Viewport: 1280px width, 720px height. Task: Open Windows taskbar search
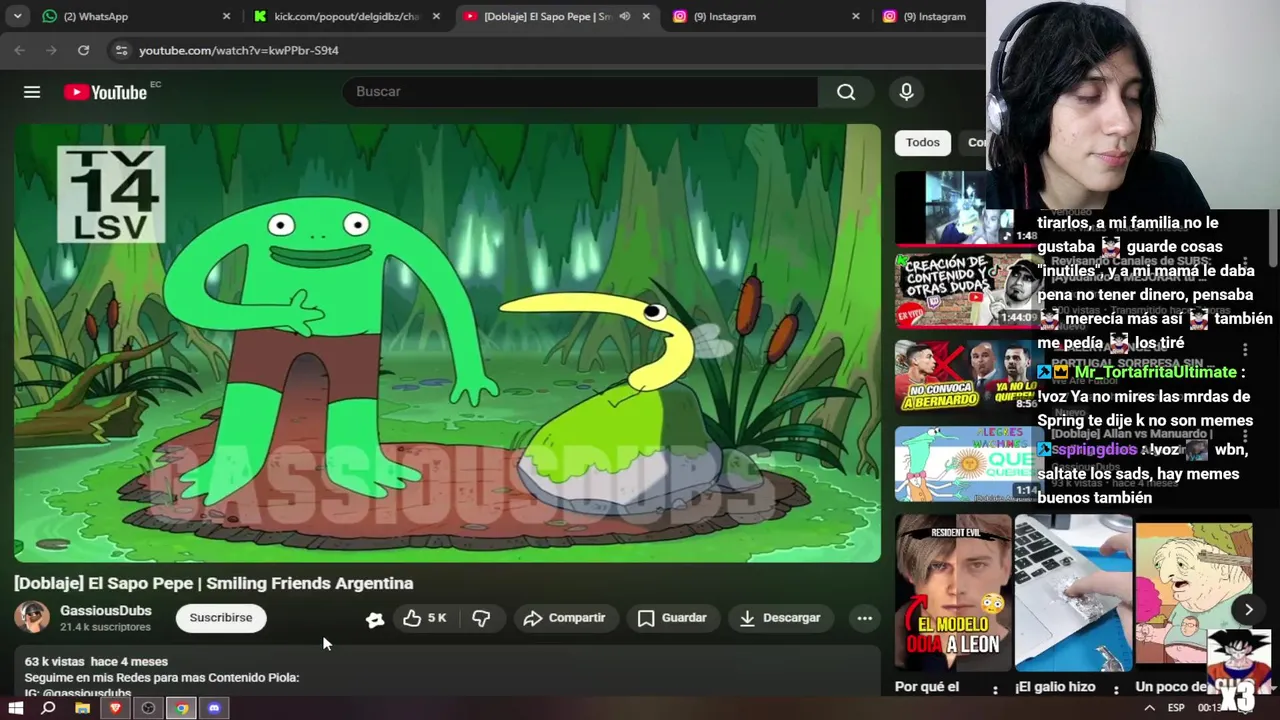click(48, 708)
